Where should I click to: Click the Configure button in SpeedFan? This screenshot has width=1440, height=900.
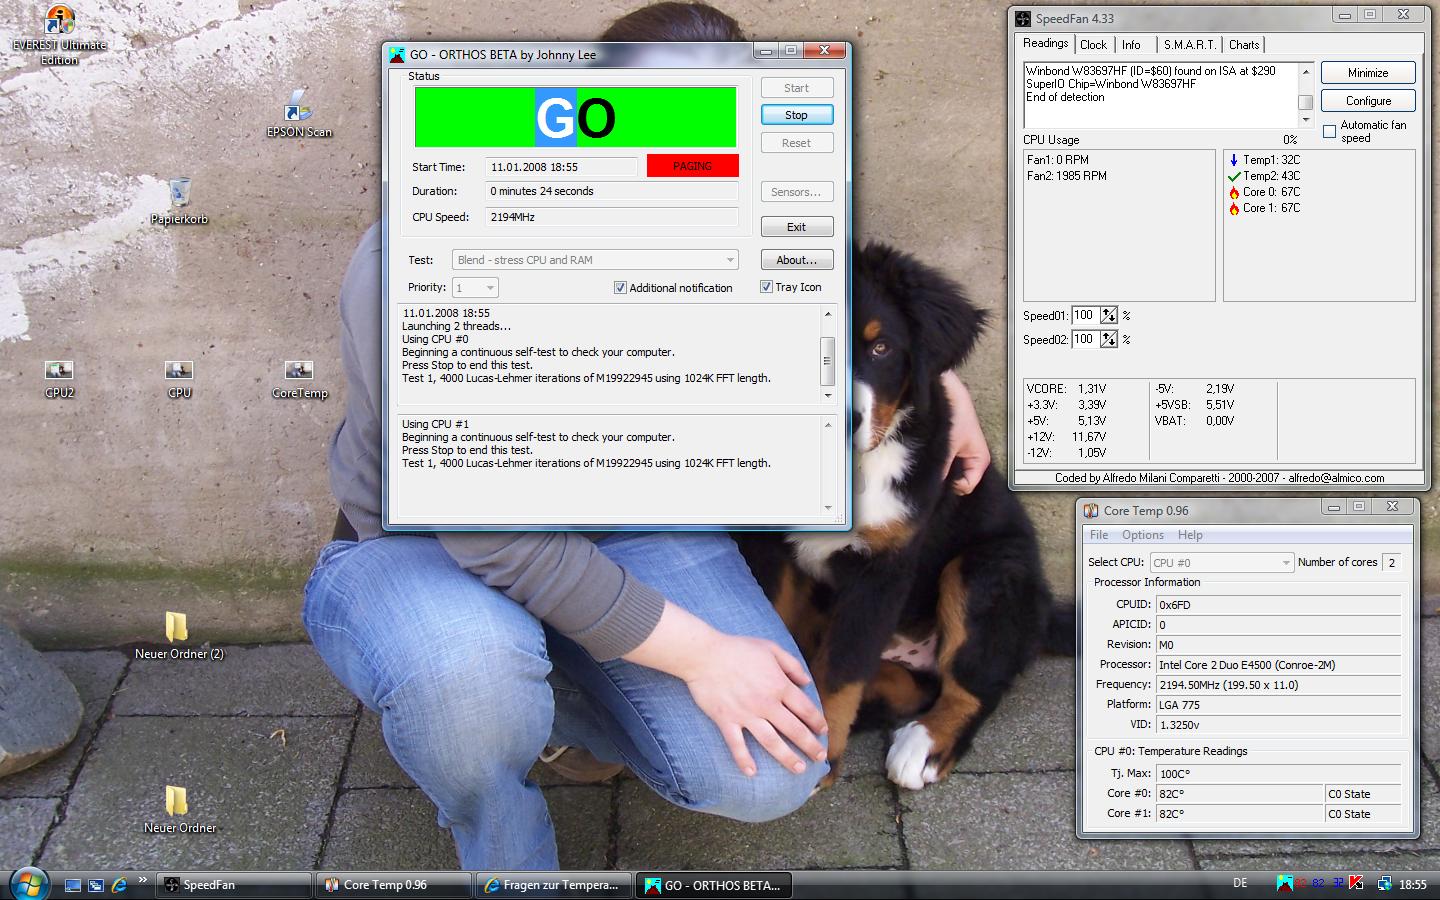pos(1368,101)
